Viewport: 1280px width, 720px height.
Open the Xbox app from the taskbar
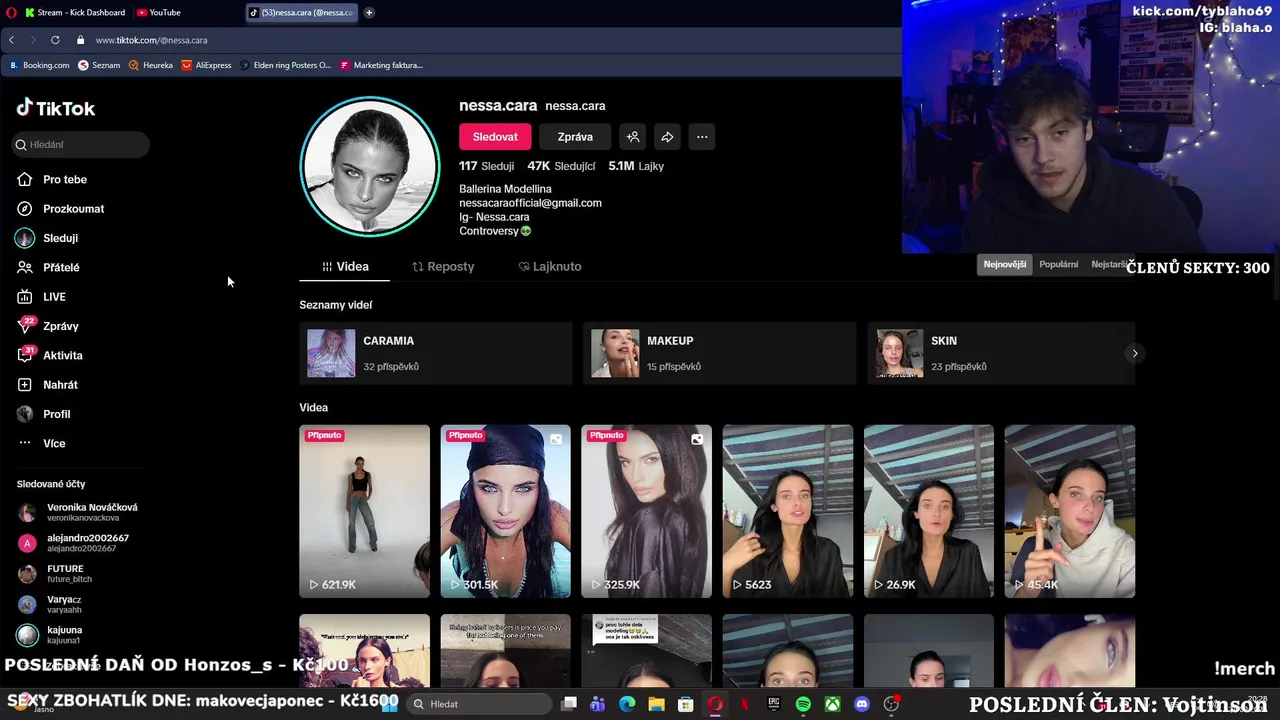832,704
